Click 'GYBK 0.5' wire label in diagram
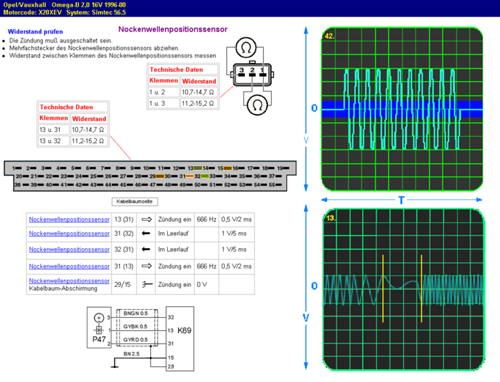Screen dimensions: 500x382 (135, 326)
